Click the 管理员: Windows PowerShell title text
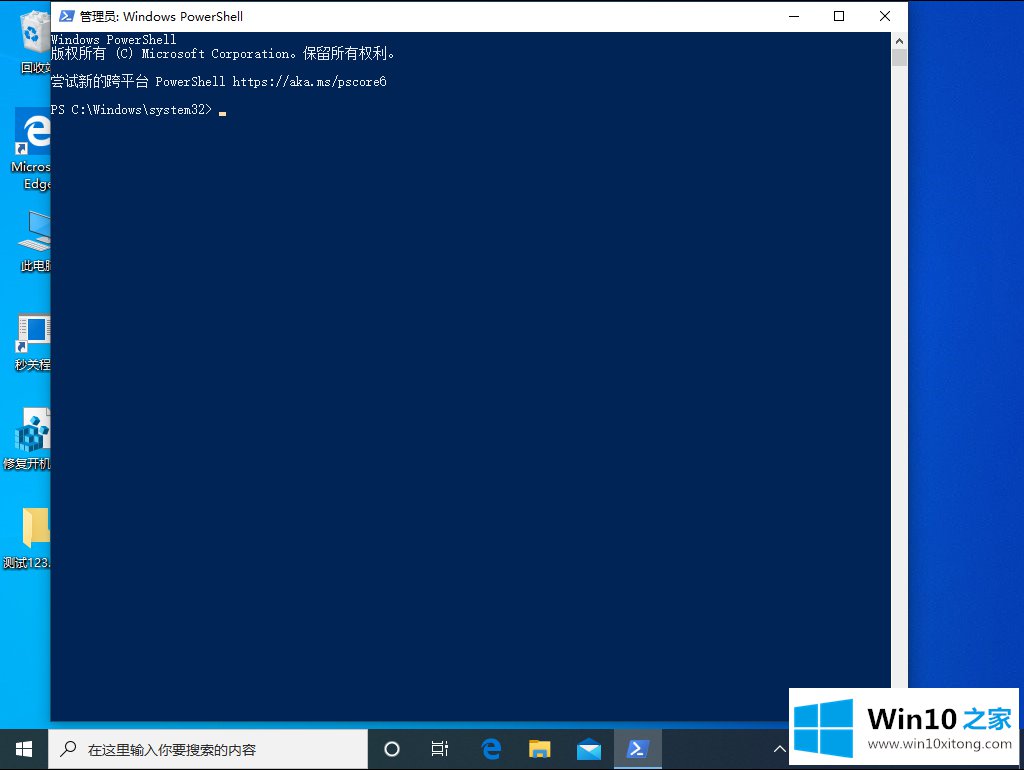The image size is (1024, 770). coord(161,16)
